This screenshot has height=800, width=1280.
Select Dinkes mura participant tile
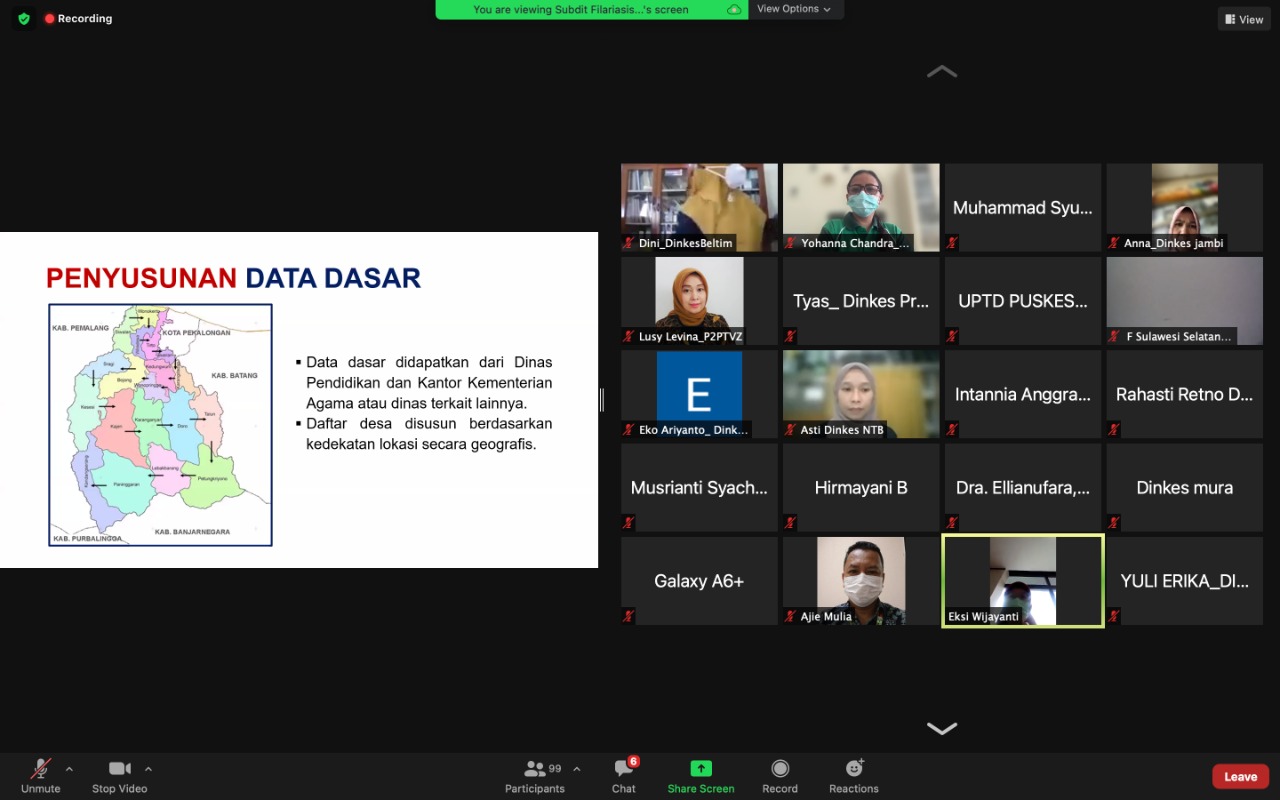pyautogui.click(x=1185, y=488)
